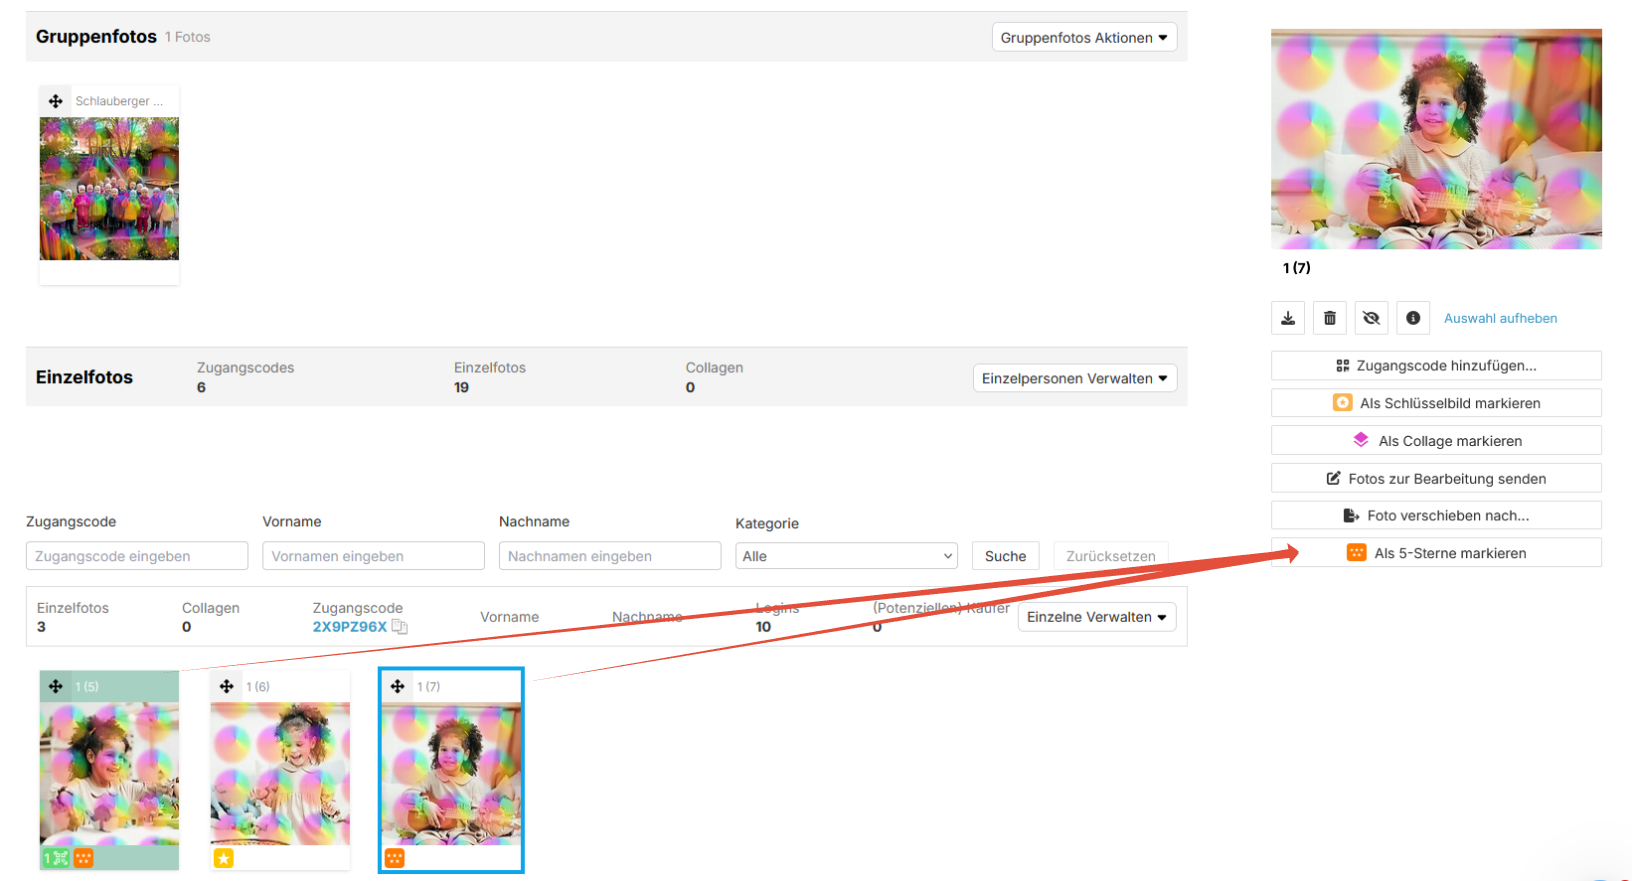Select photo thumbnail 1 (6)
This screenshot has width=1632, height=881.
(280, 773)
